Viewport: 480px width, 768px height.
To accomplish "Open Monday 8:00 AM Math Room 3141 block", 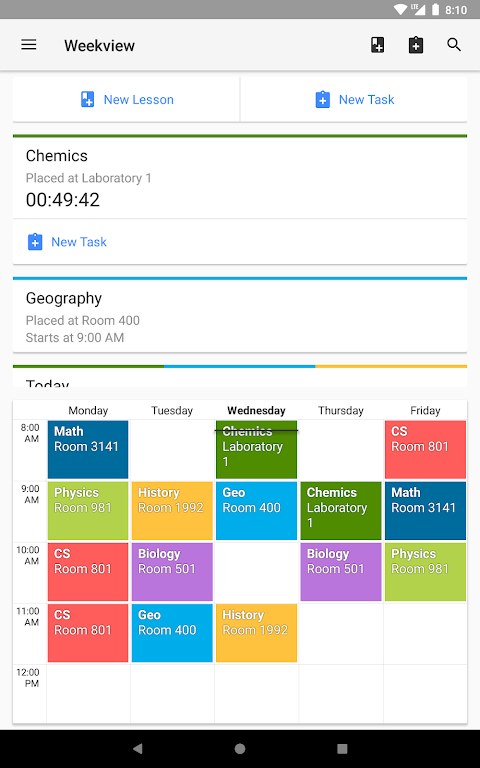I will tap(88, 449).
